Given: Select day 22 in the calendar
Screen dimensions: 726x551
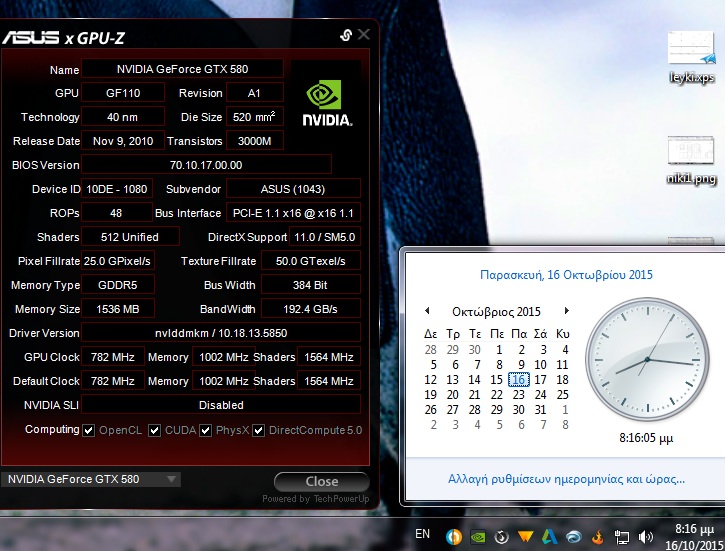Looking at the screenshot, I should pos(496,394).
